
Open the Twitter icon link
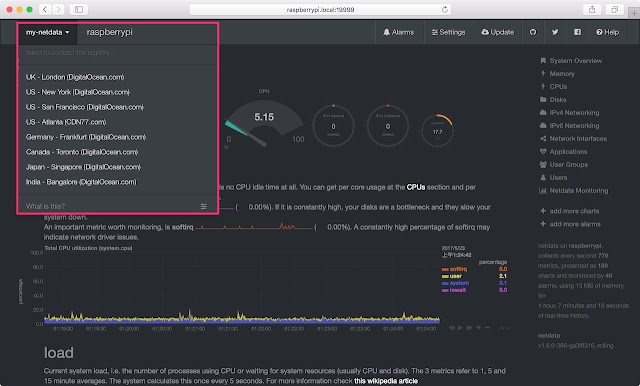[555, 32]
